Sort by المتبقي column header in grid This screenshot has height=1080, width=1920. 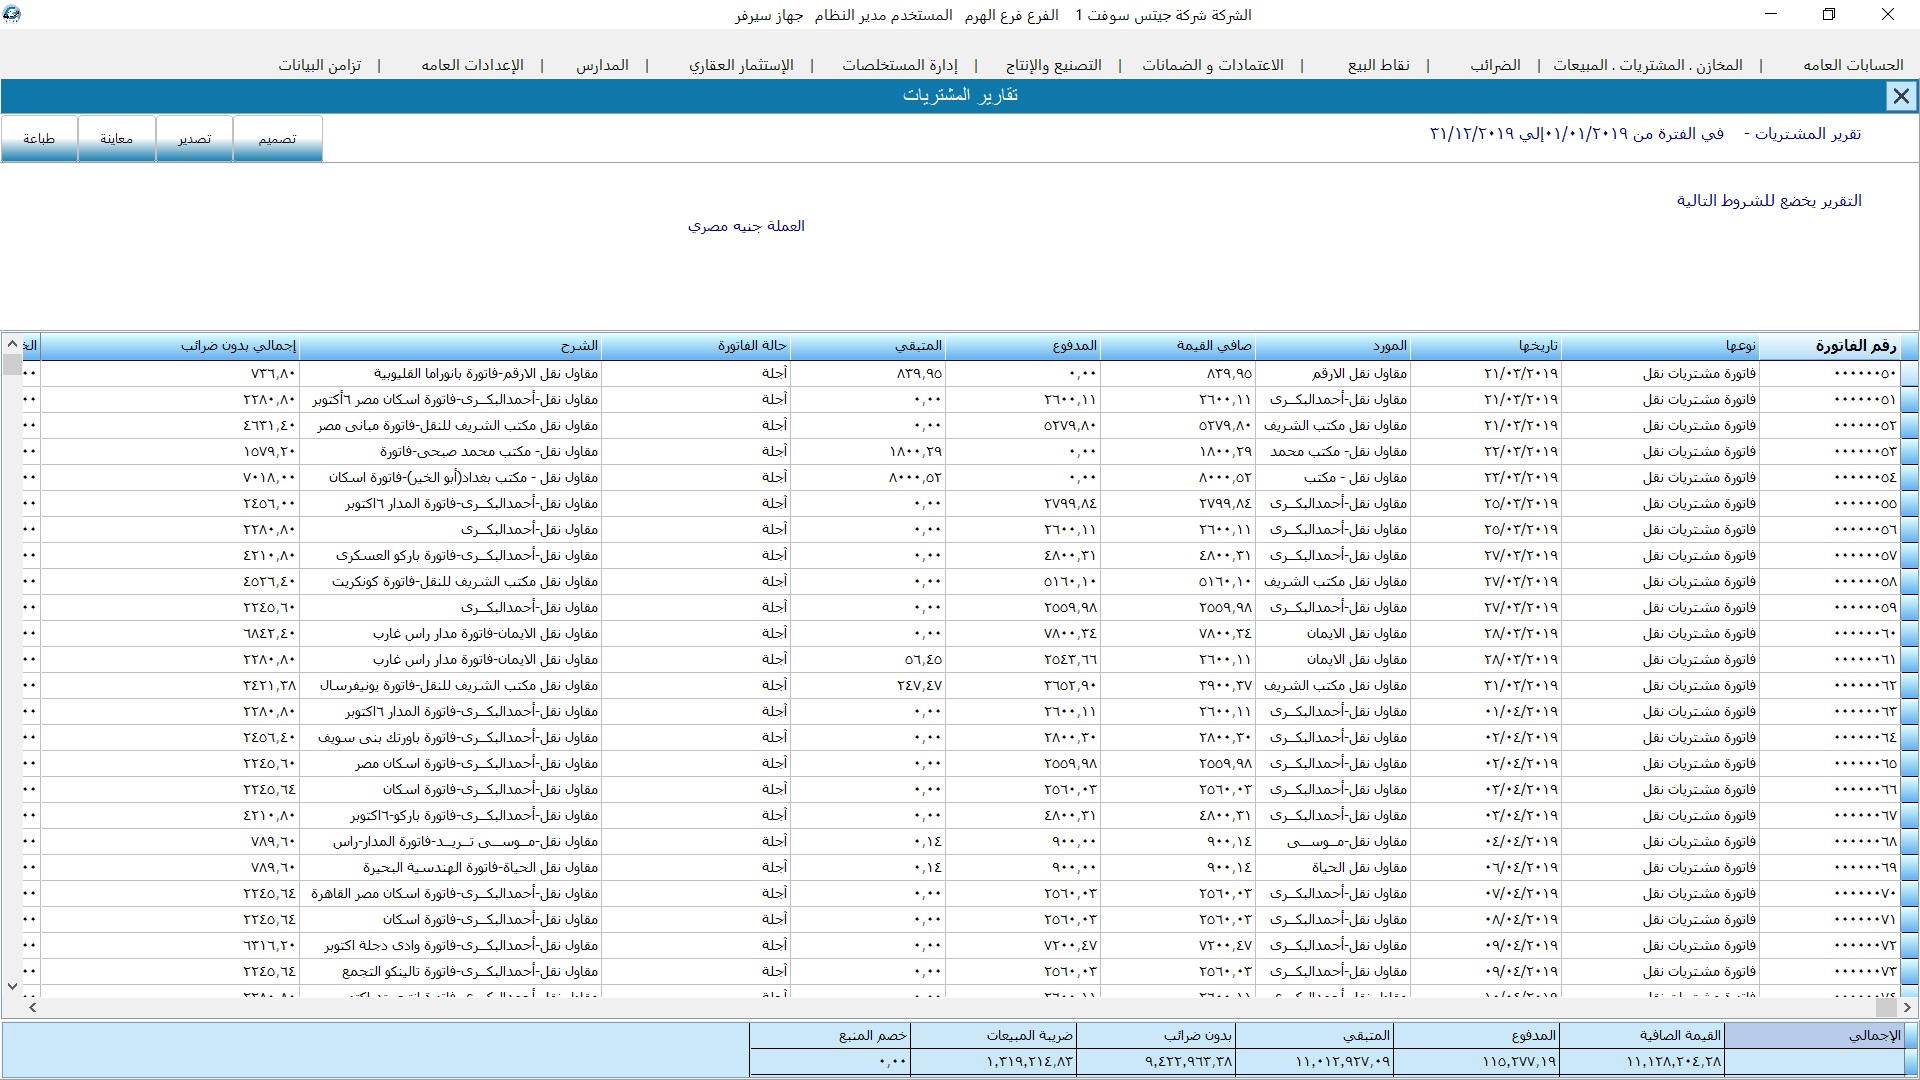point(867,346)
